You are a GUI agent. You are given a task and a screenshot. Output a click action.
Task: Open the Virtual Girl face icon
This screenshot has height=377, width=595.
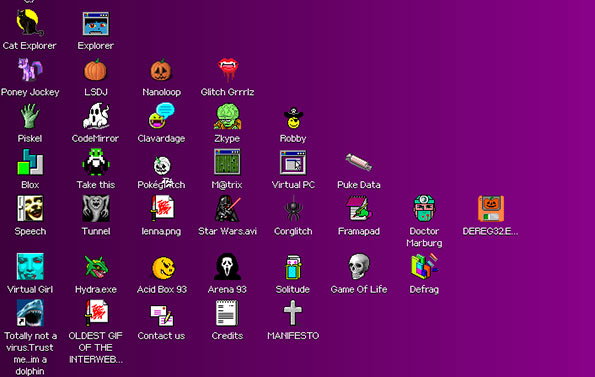coord(30,267)
